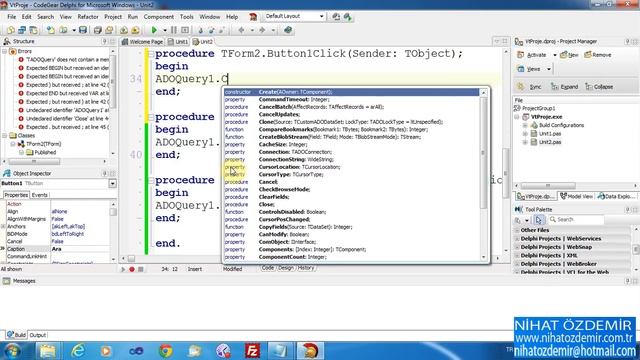Open the File menu
This screenshot has width=640, height=360.
point(11,17)
